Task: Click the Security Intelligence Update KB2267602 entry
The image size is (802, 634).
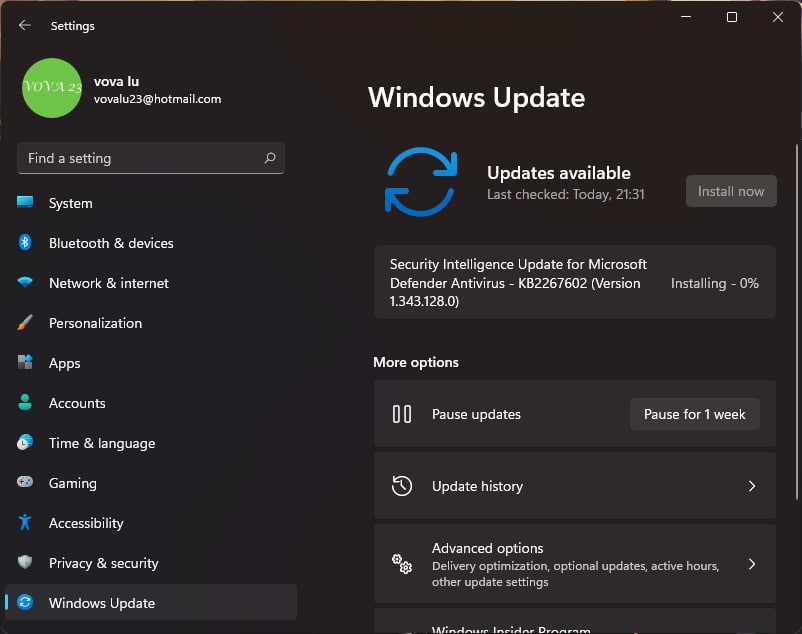Action: (575, 282)
